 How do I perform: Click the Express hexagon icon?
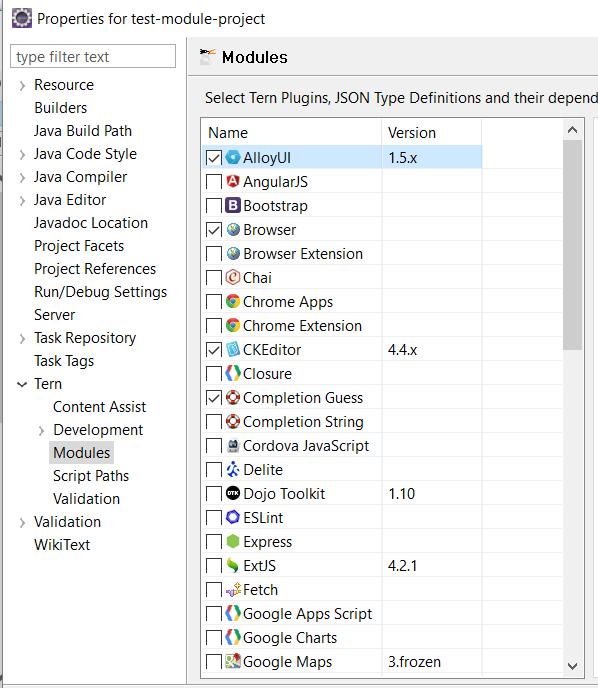[x=233, y=541]
